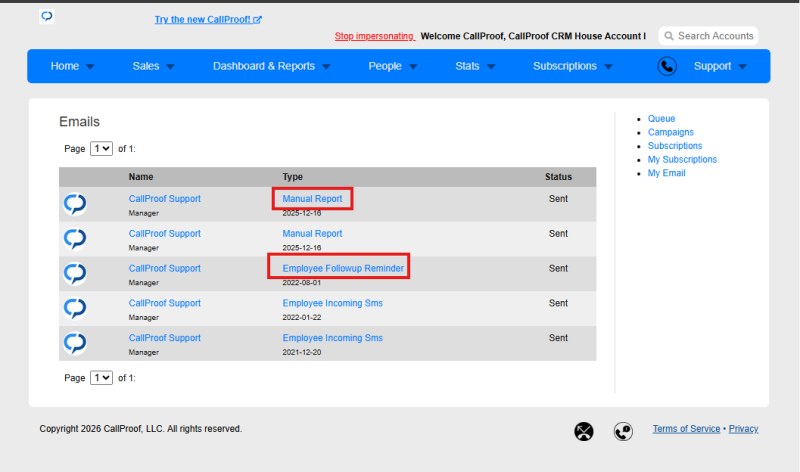Click avatar icon in 2021-12-20 Incoming Sms row
The height and width of the screenshot is (472, 800).
[x=75, y=343]
